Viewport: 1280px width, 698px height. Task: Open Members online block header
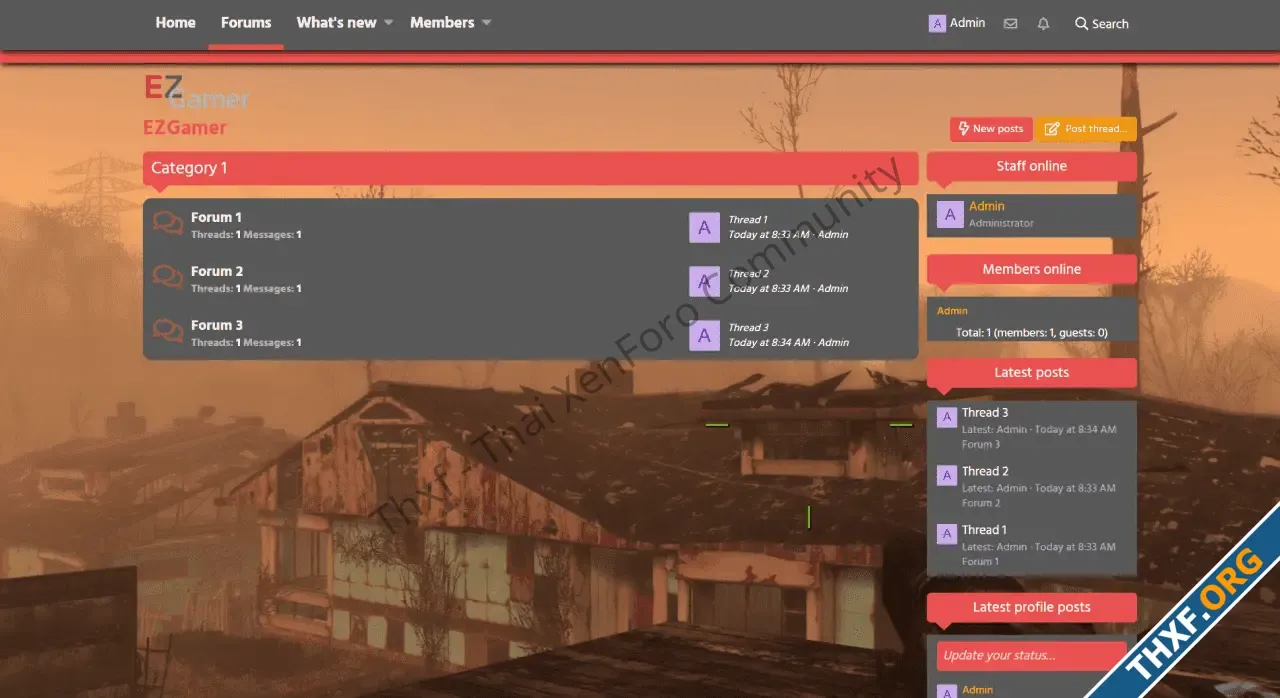coord(1031,269)
